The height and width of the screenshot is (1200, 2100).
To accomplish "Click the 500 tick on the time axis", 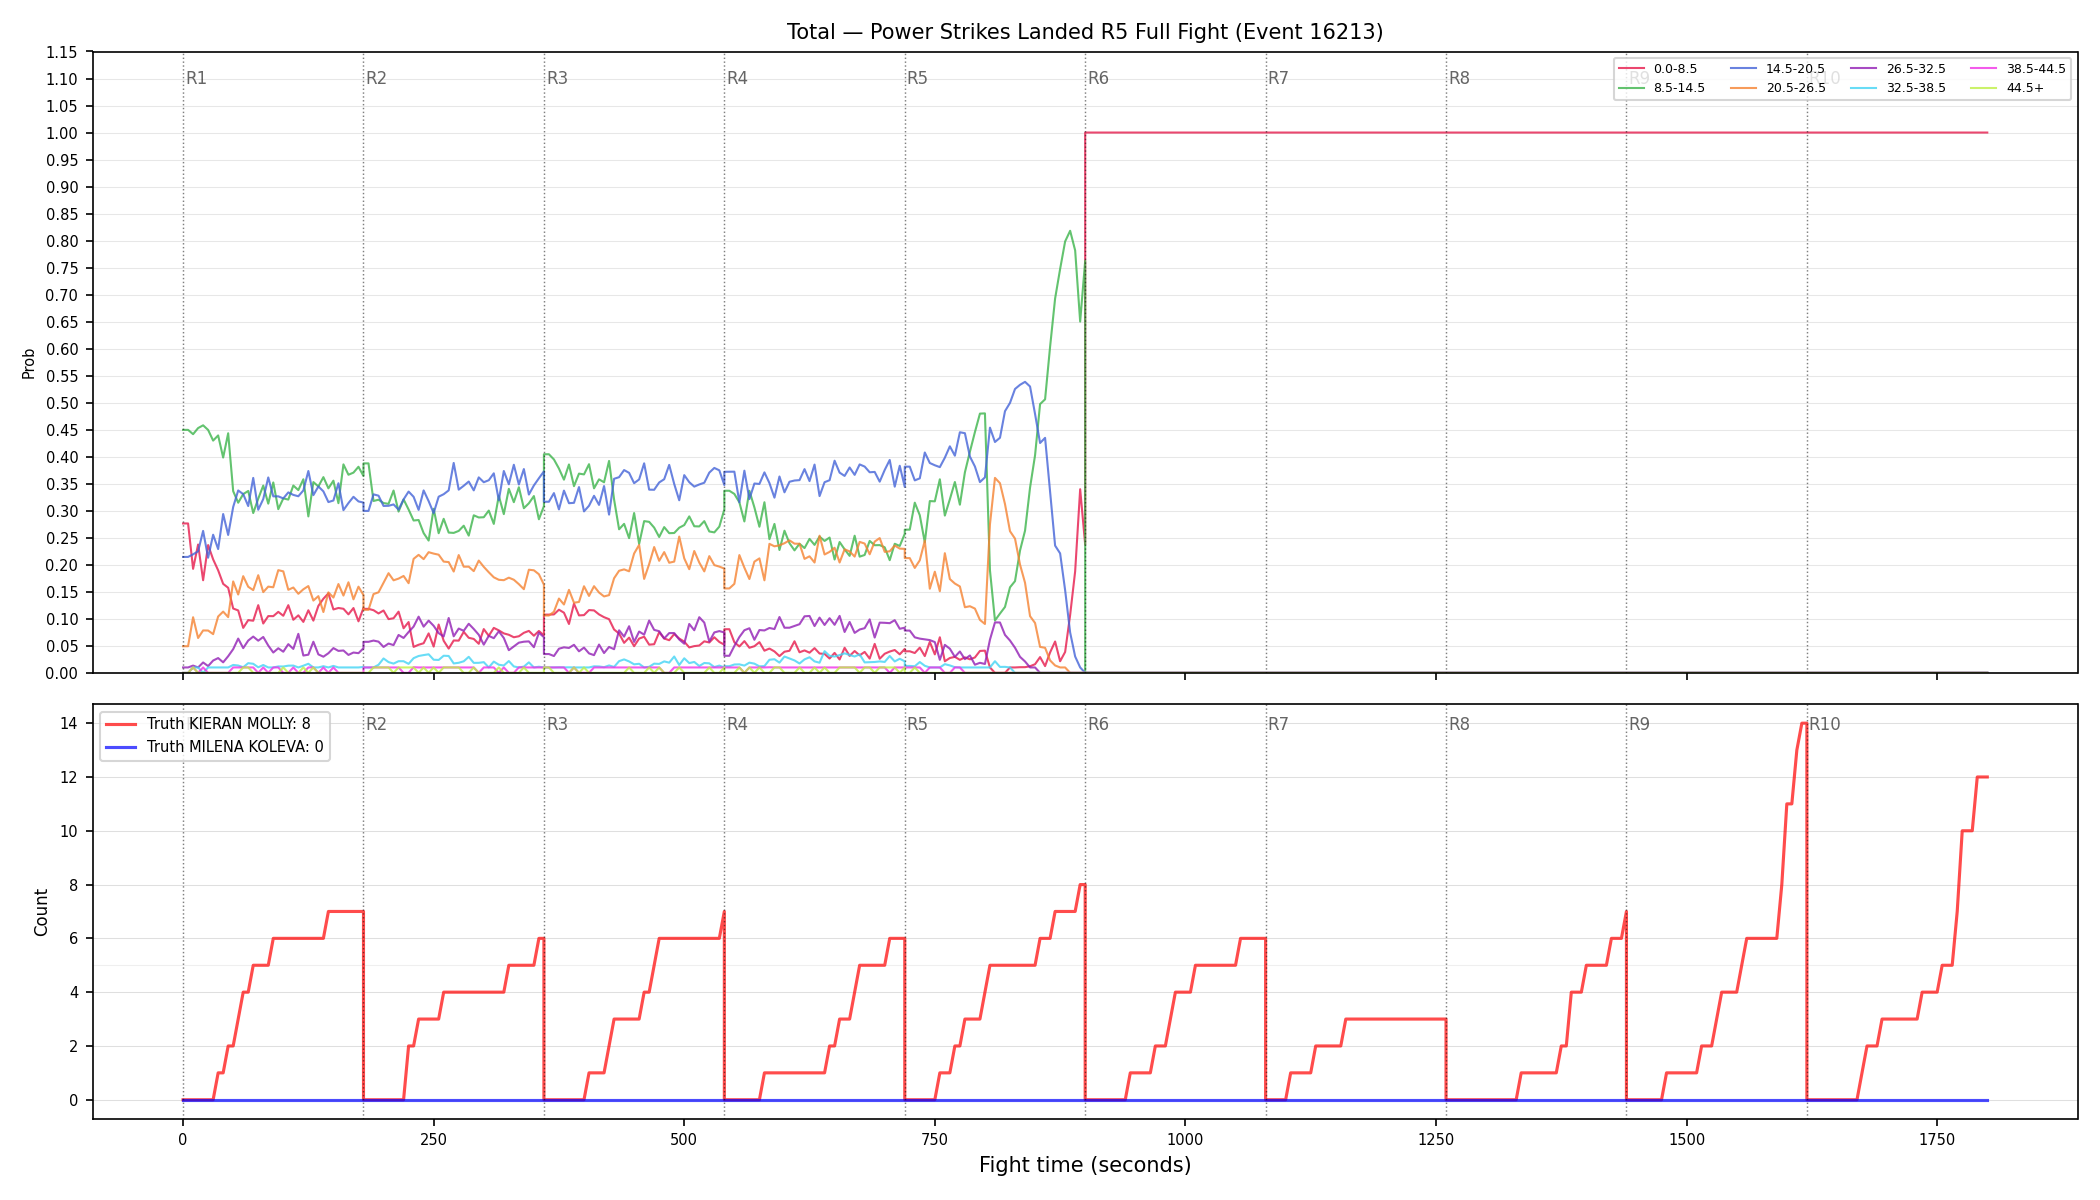I will 683,1139.
